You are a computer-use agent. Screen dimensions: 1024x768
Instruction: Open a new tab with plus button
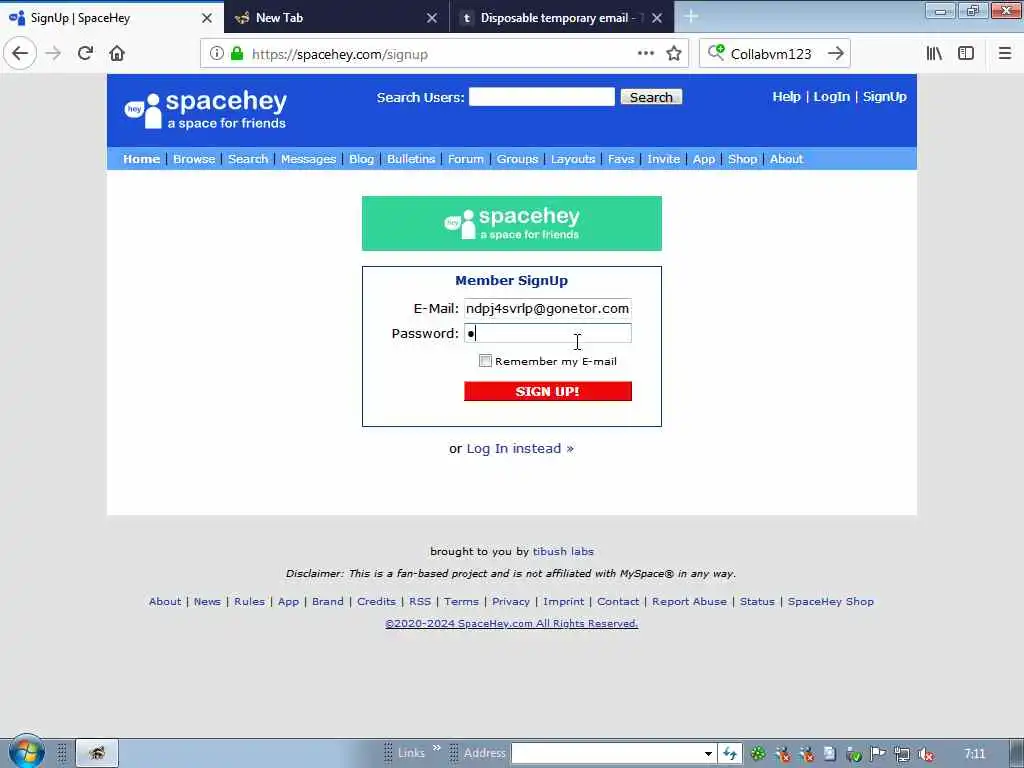(x=691, y=18)
